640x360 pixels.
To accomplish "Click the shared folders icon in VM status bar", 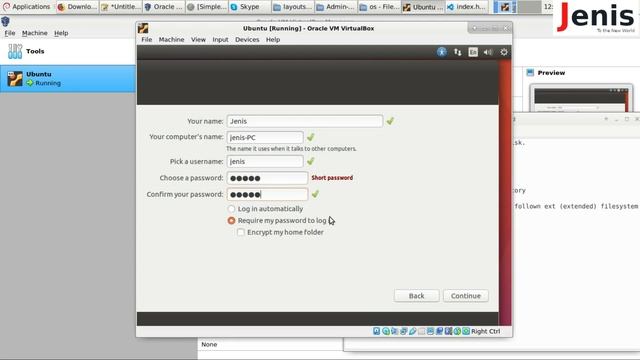I will point(422,331).
